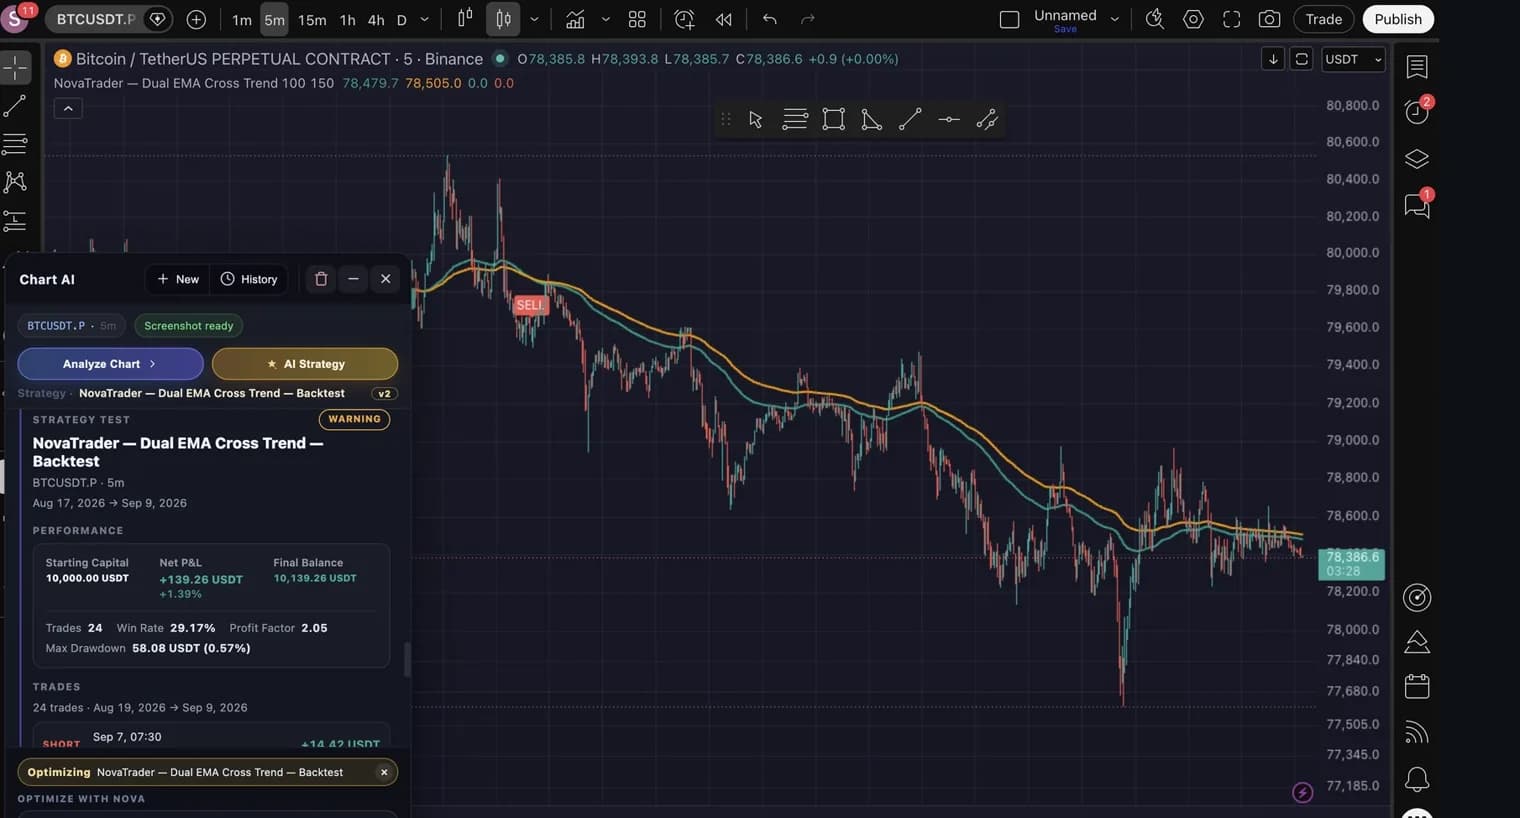Open the watchlist panel icon in right sidebar
Screen dimensions: 1520x818
click(x=1417, y=67)
